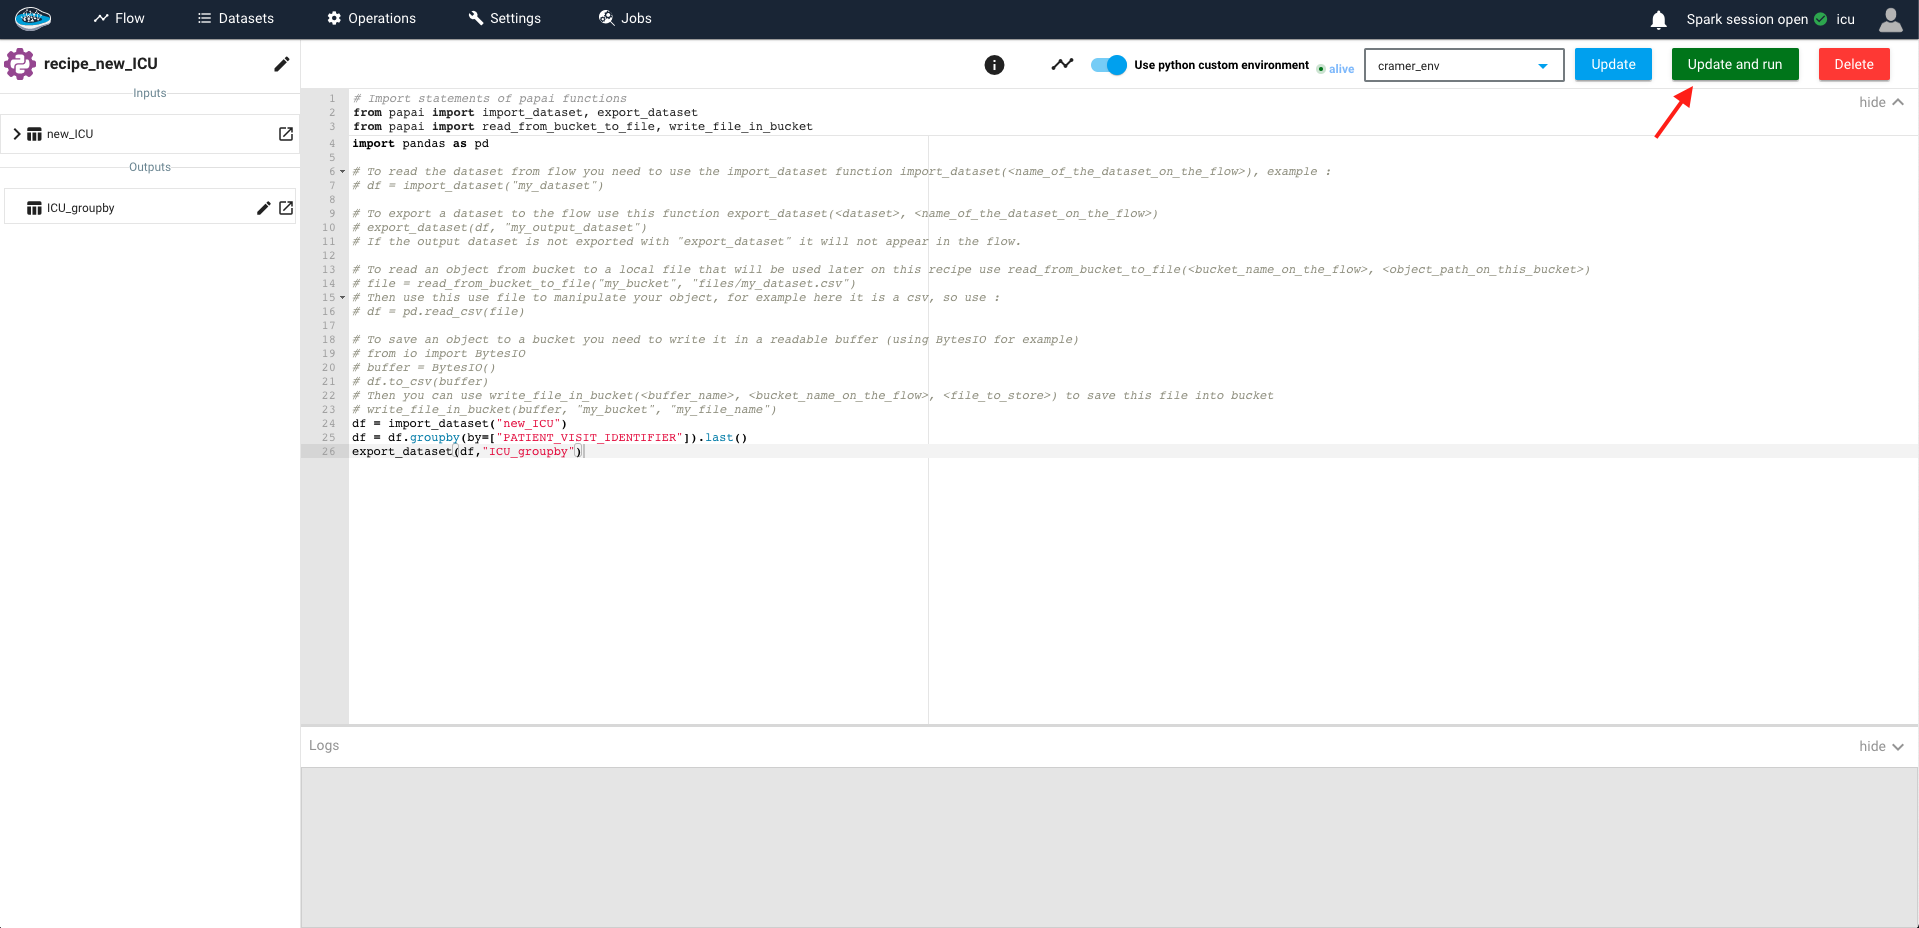Show recipe info via the info icon

994,65
